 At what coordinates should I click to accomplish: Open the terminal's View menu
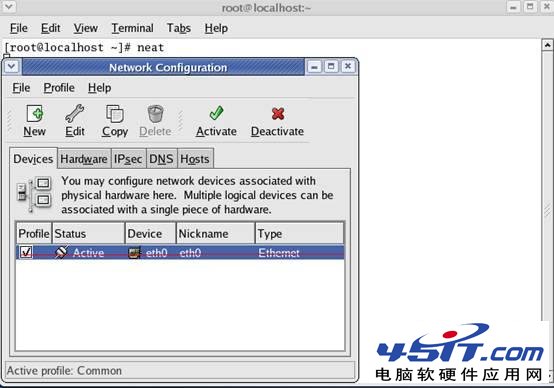(x=86, y=28)
